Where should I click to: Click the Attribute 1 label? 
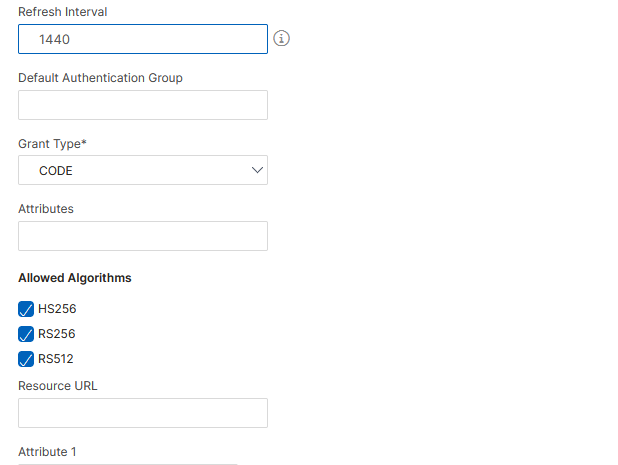(x=48, y=452)
